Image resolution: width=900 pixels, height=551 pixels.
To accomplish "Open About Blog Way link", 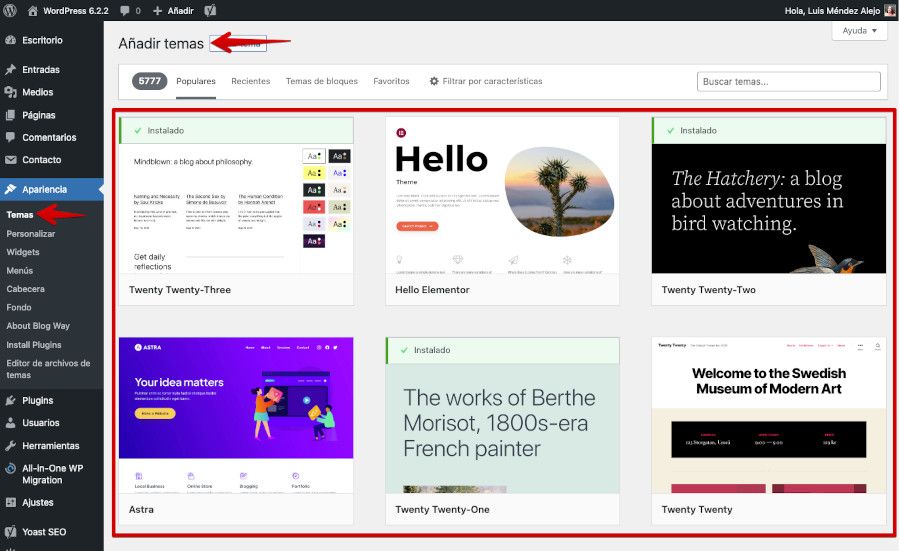I will [38, 325].
